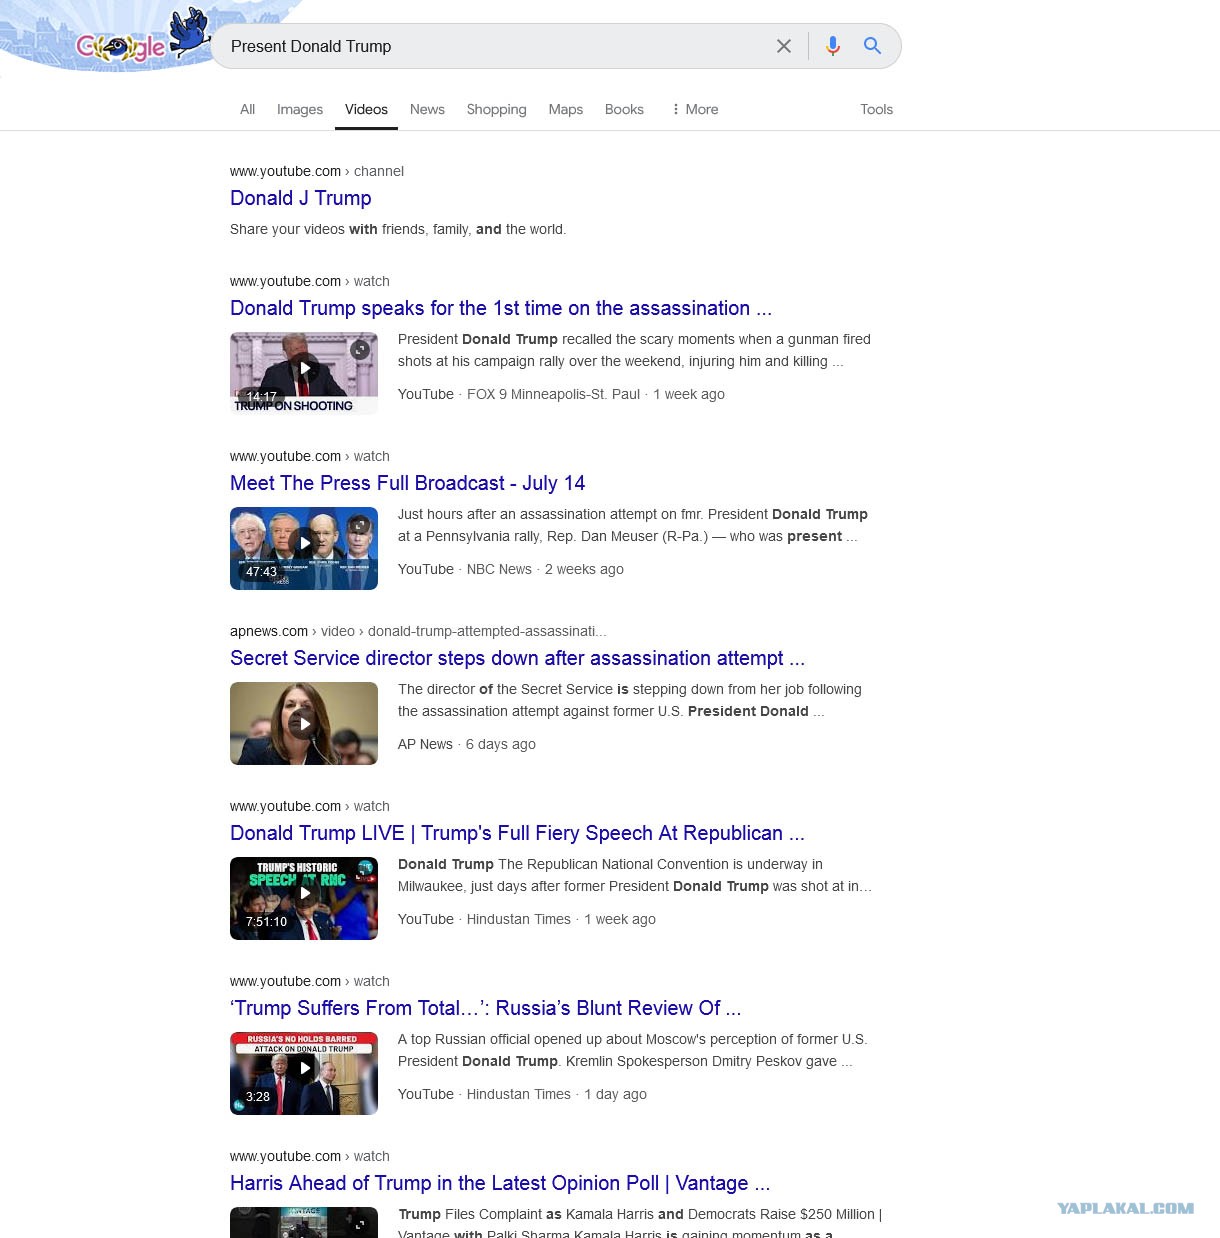This screenshot has height=1238, width=1220.
Task: Open Secret Service director steps down result
Action: 517,658
